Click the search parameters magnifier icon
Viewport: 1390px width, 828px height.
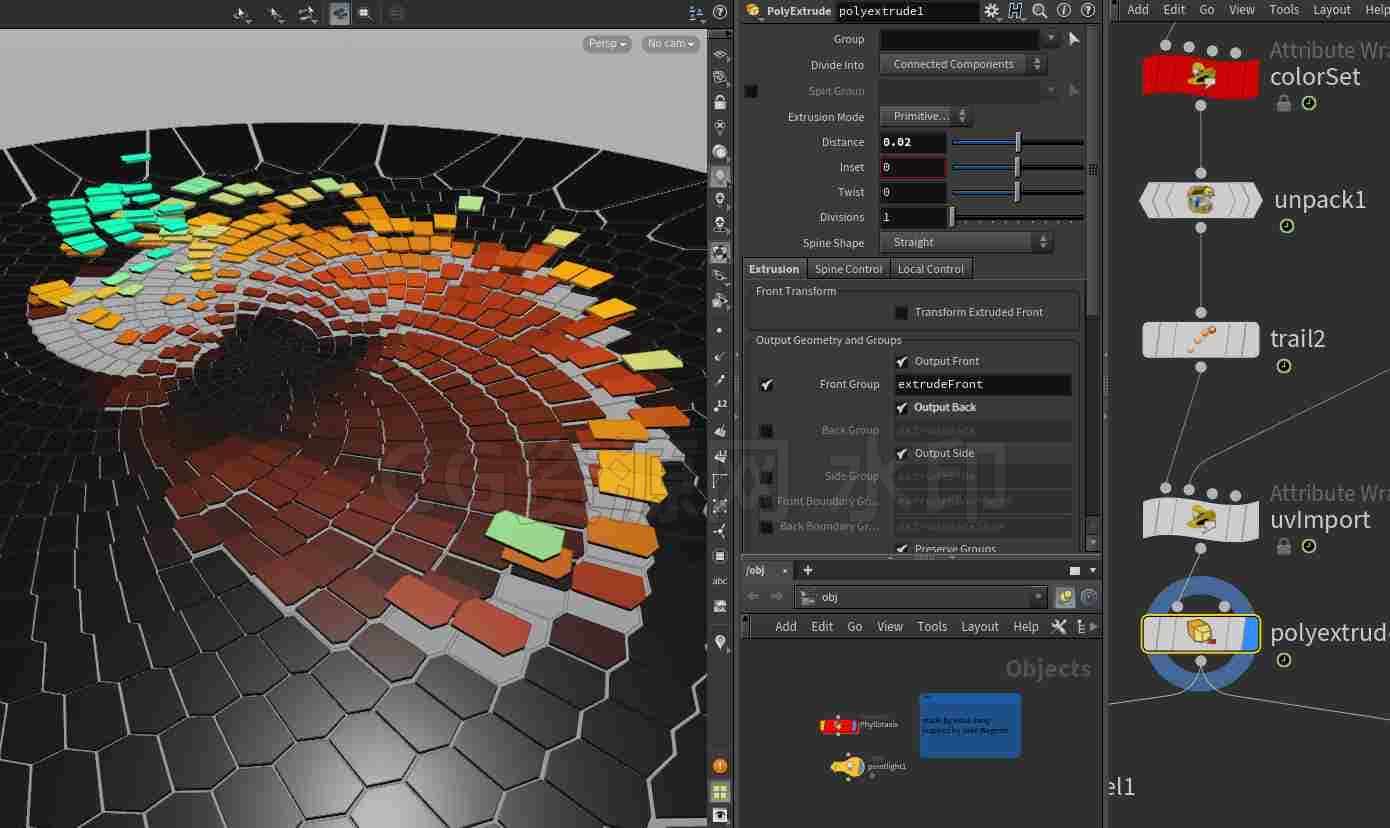(1040, 11)
